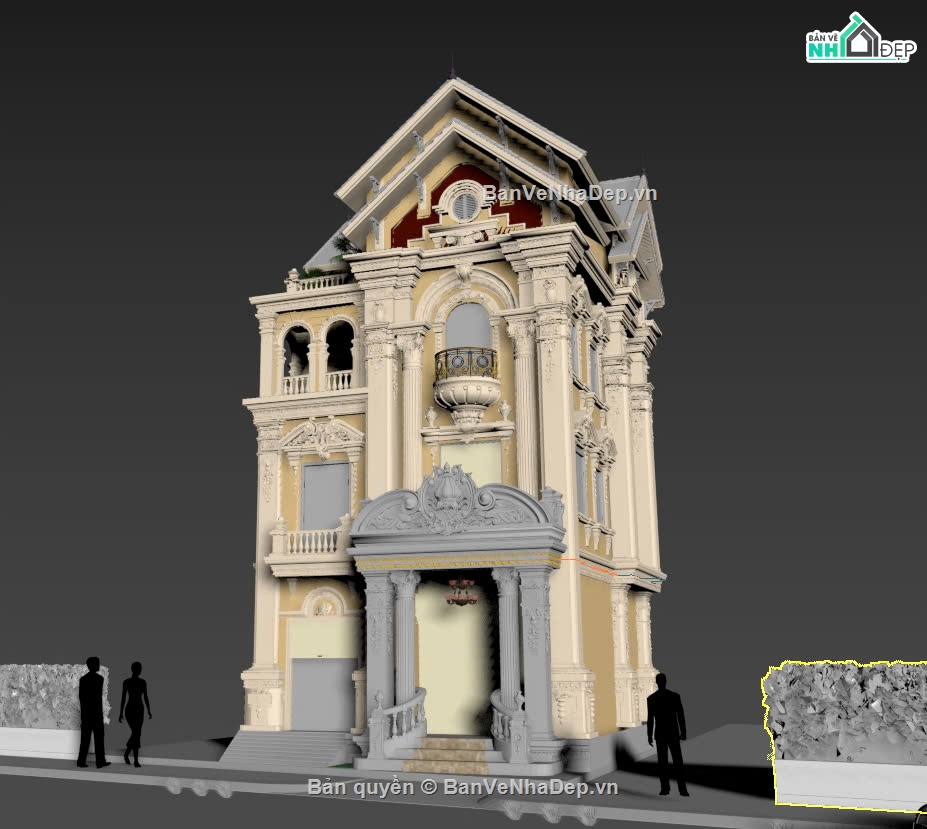Click the female silhouette on the left
The width and height of the screenshot is (927, 829).
[x=134, y=712]
